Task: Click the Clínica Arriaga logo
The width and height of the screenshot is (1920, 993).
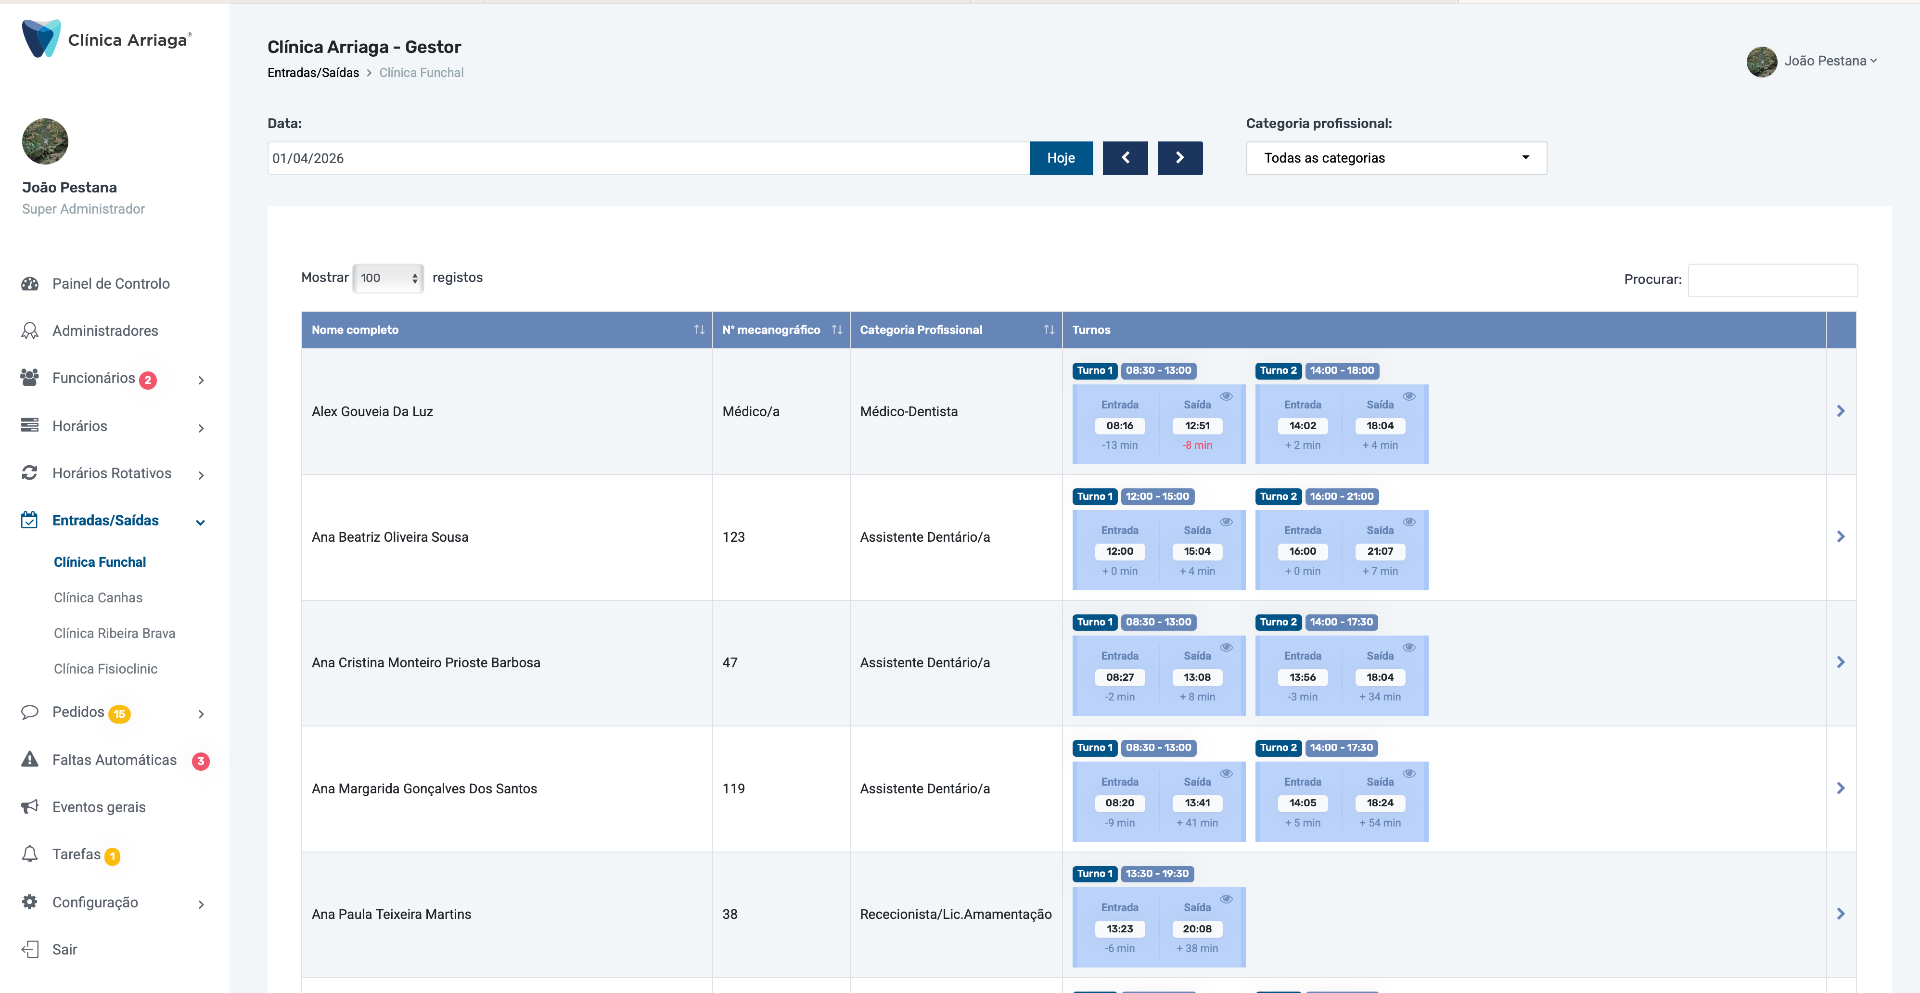Action: (106, 39)
